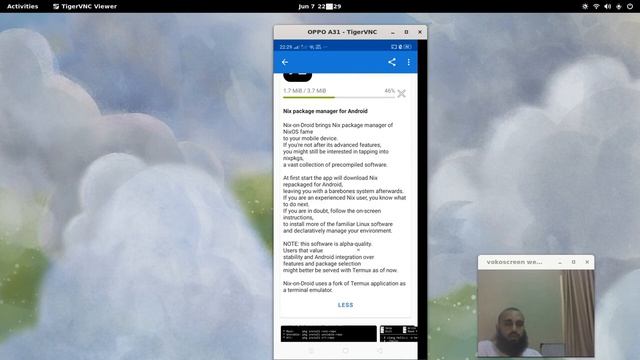Maximize the vokoscreen webcam window
The height and width of the screenshot is (360, 640).
[573, 262]
